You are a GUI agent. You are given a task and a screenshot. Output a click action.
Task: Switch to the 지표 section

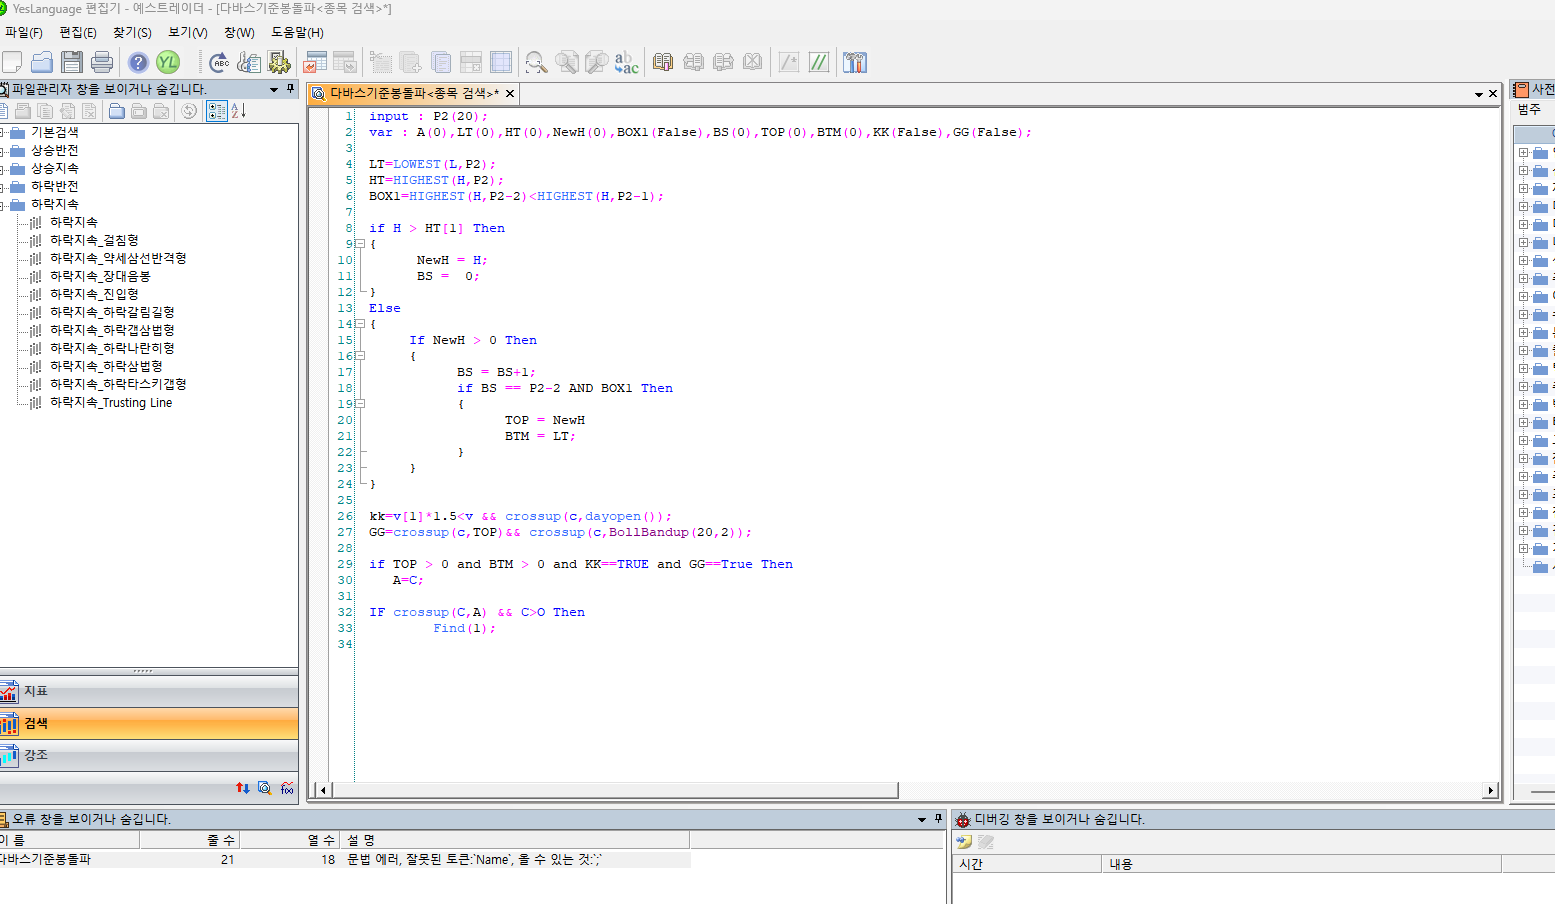pyautogui.click(x=36, y=691)
